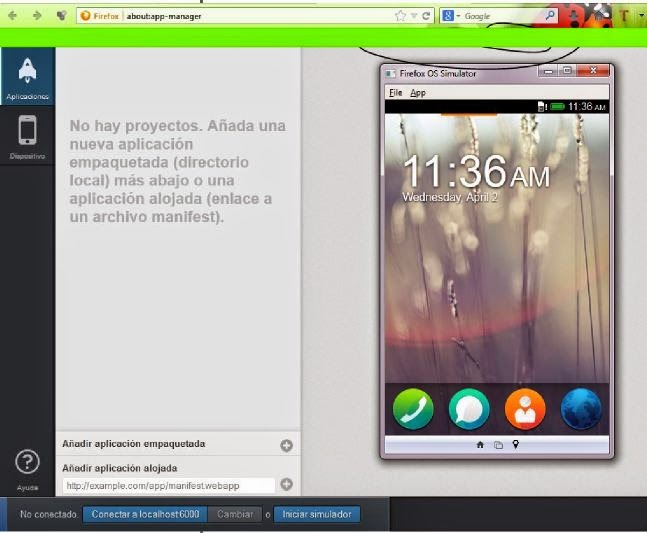The width and height of the screenshot is (647, 533).
Task: Open the Ayuda help icon
Action: (27, 462)
